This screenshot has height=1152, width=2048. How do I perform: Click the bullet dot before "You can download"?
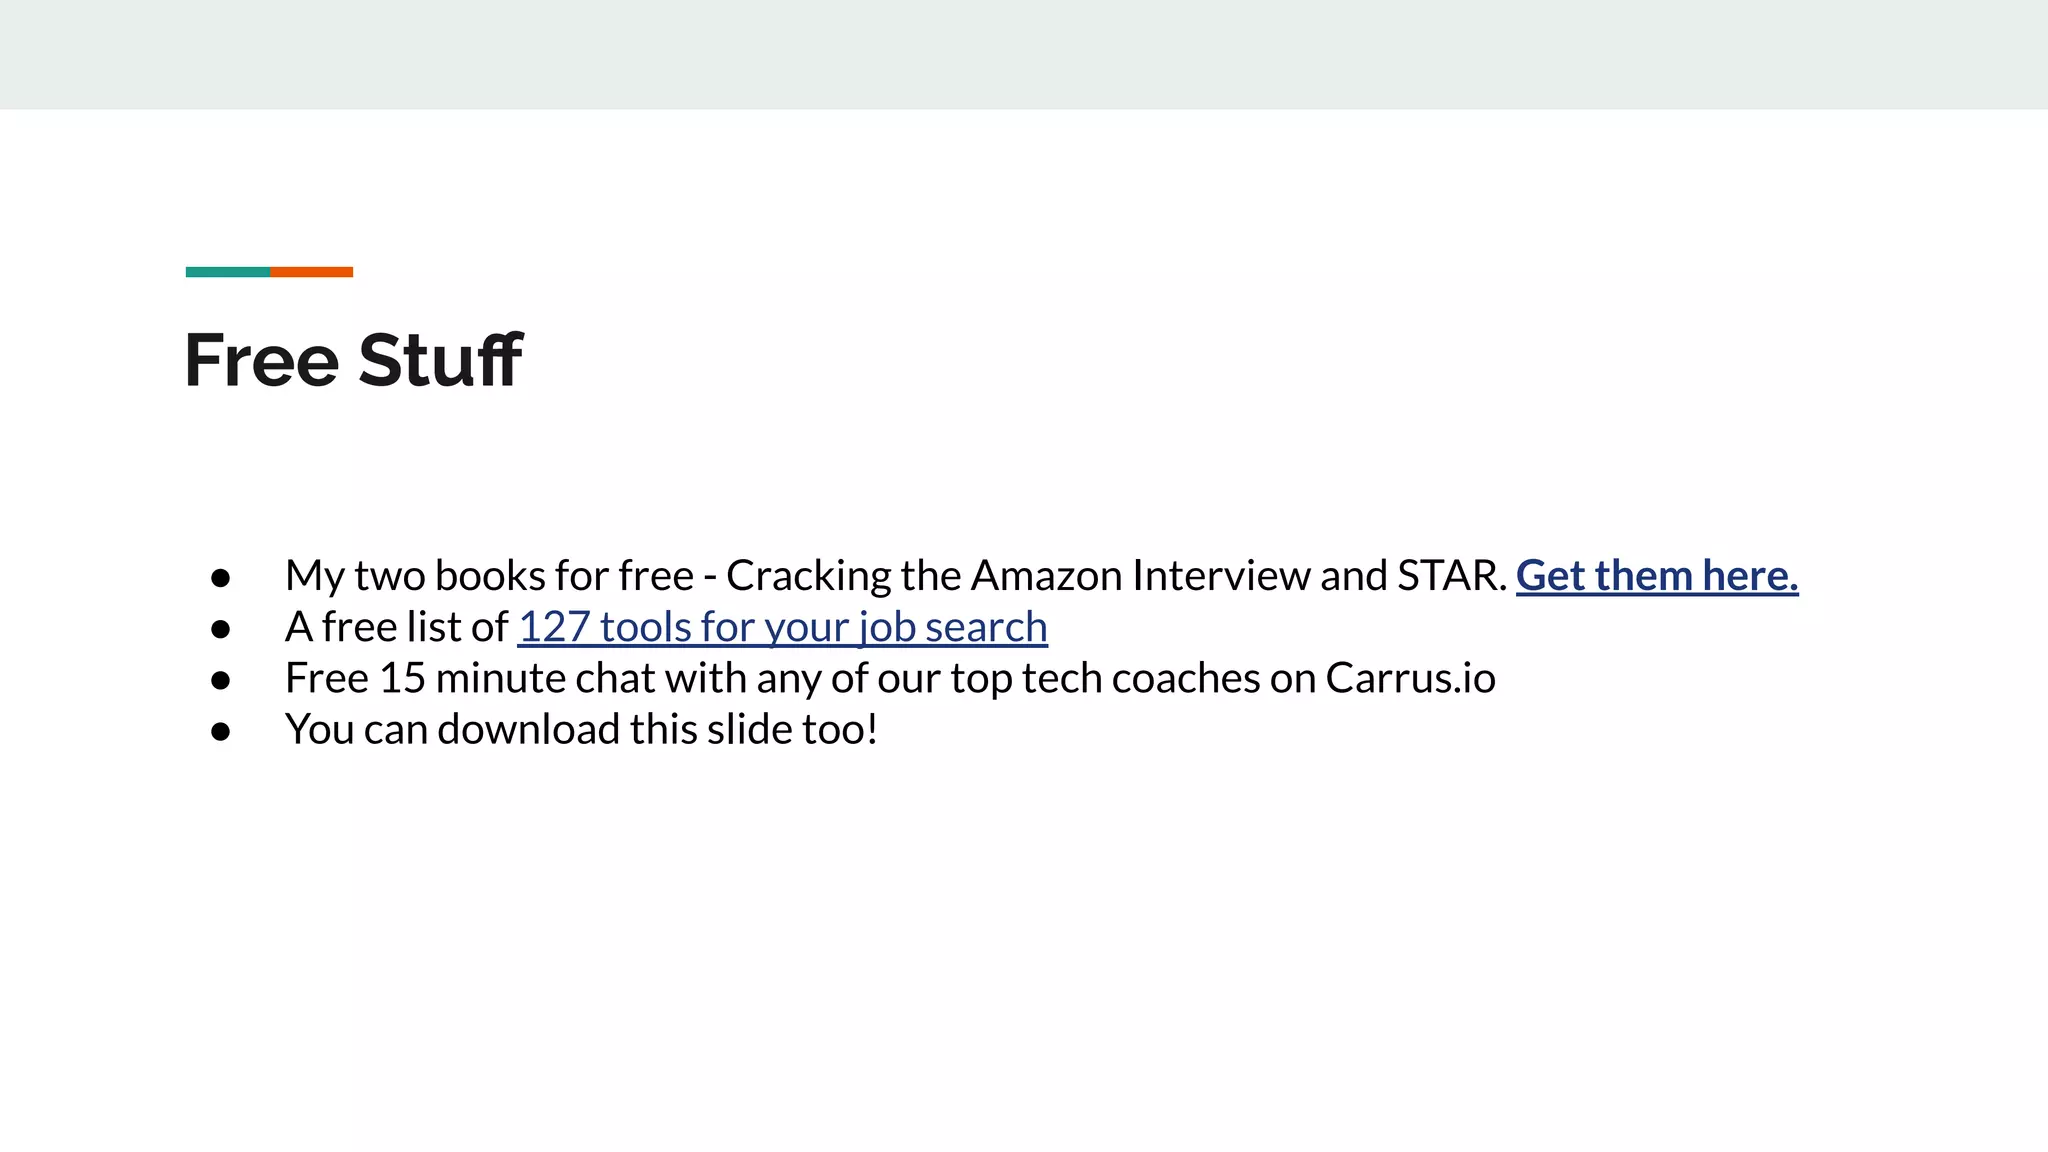tap(221, 731)
